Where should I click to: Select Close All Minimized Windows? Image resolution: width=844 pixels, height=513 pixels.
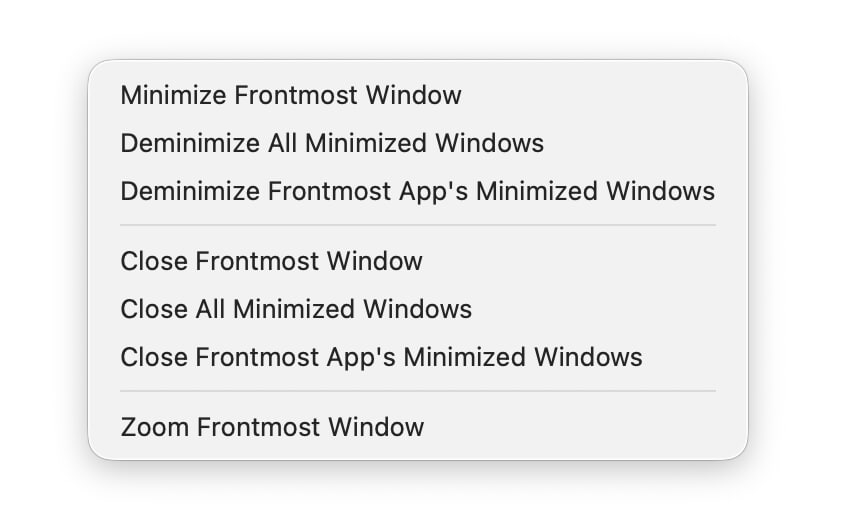296,309
